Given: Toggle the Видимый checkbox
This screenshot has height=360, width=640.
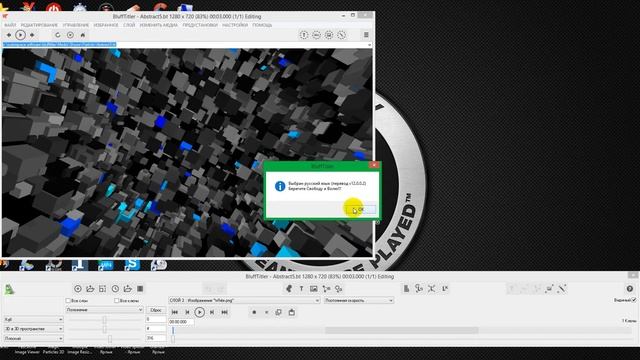Looking at the screenshot, I should point(633,300).
